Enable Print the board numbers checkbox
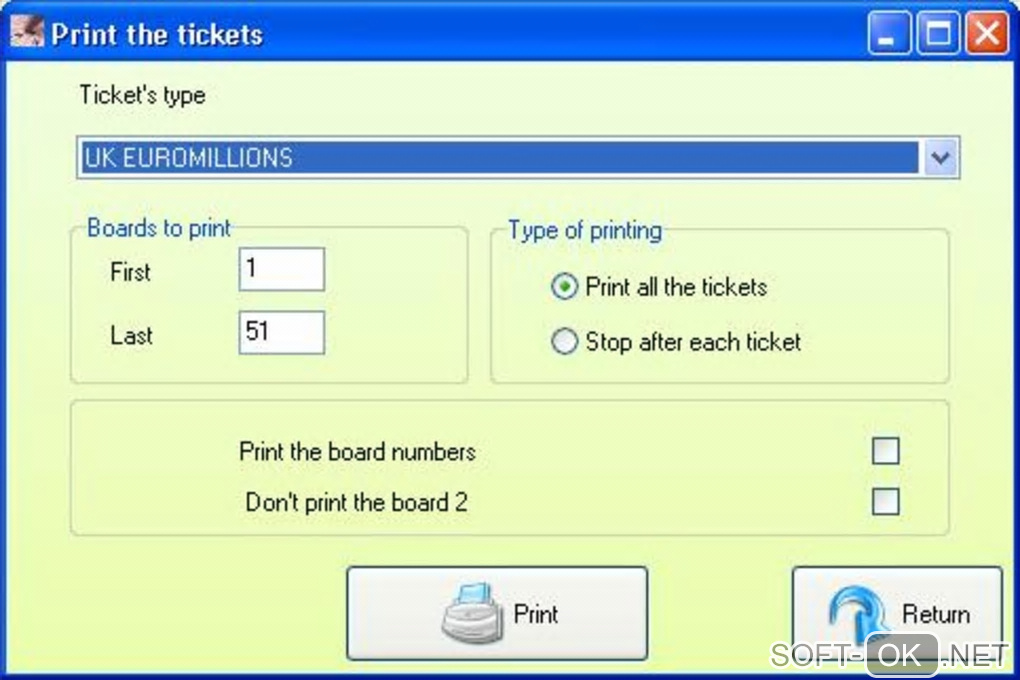 point(885,452)
